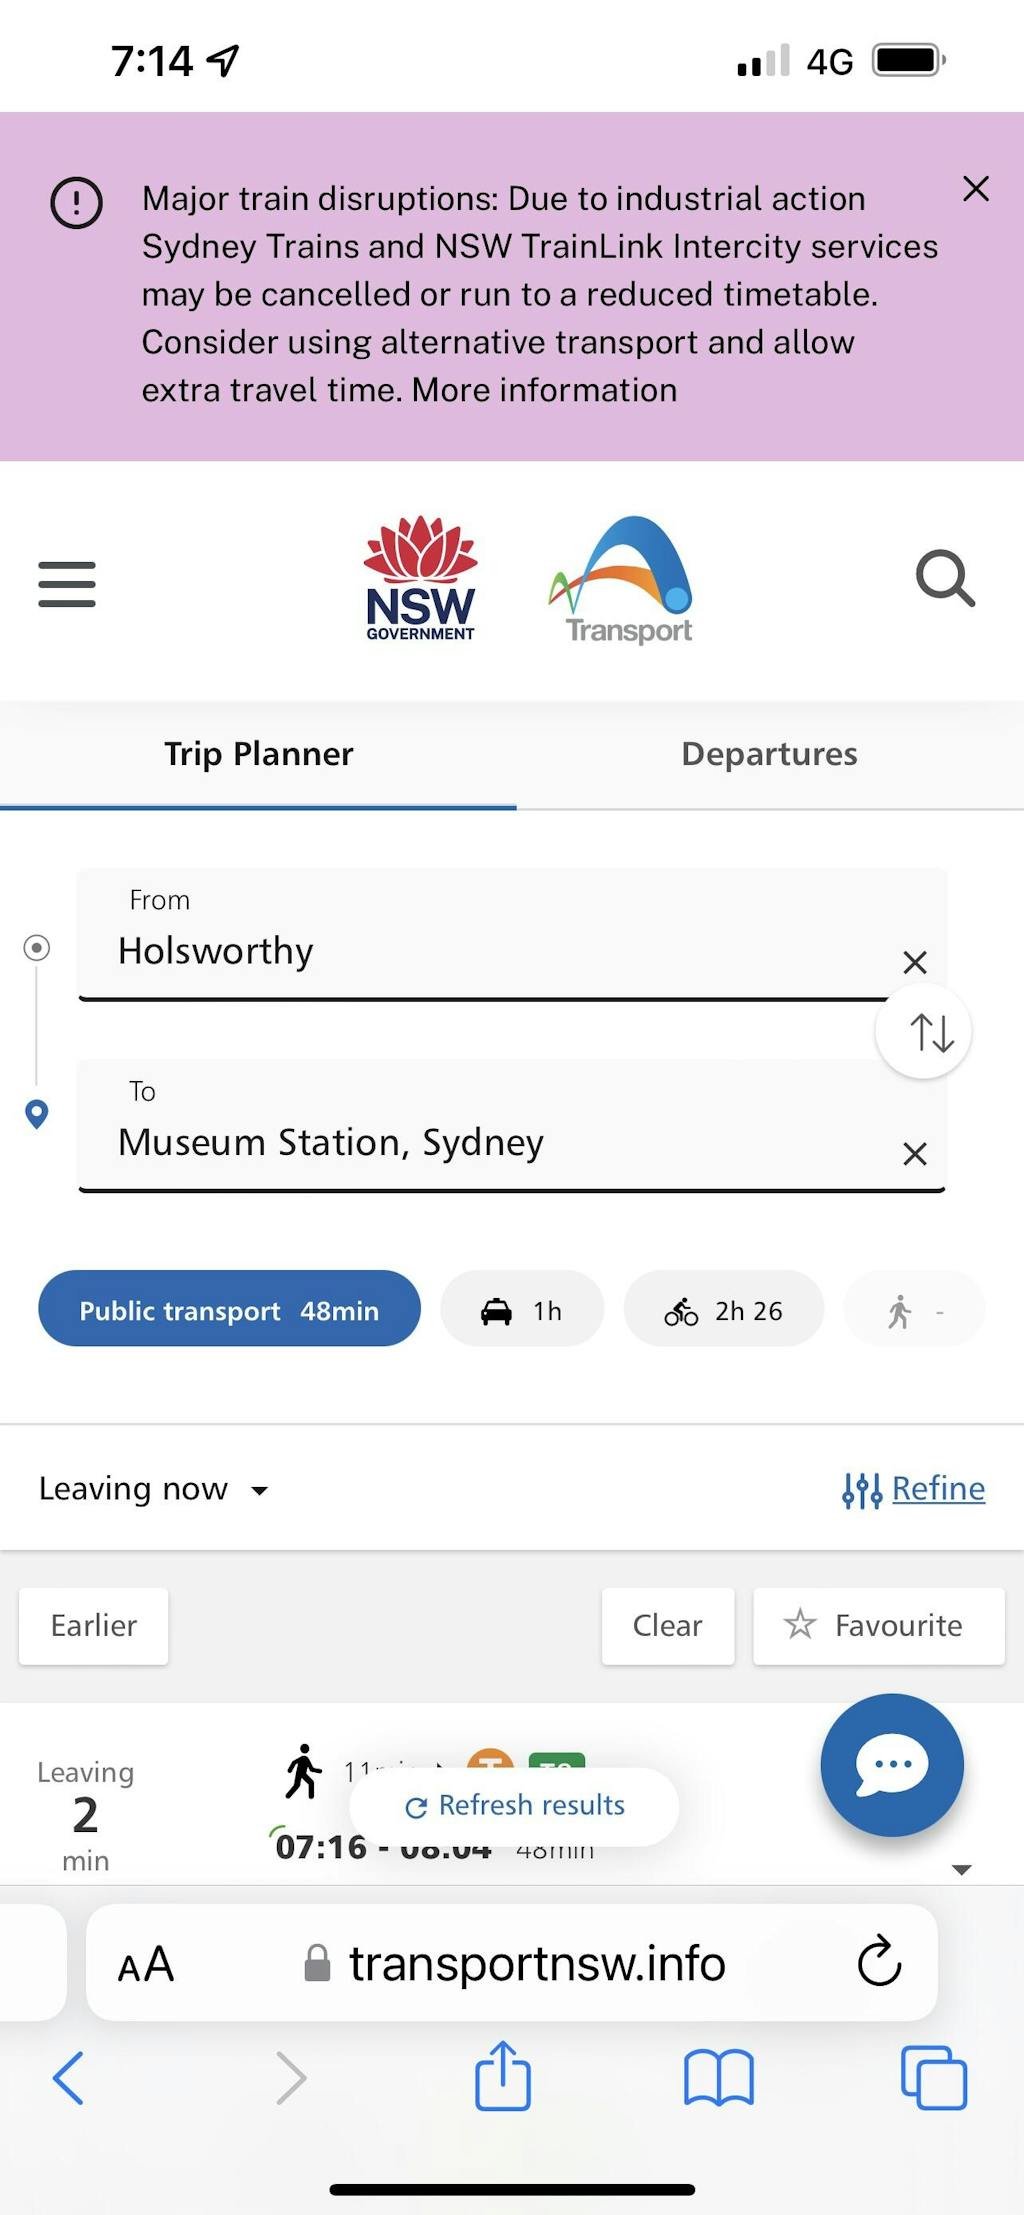Switch to the Departures tab
1024x2215 pixels.
click(x=769, y=754)
